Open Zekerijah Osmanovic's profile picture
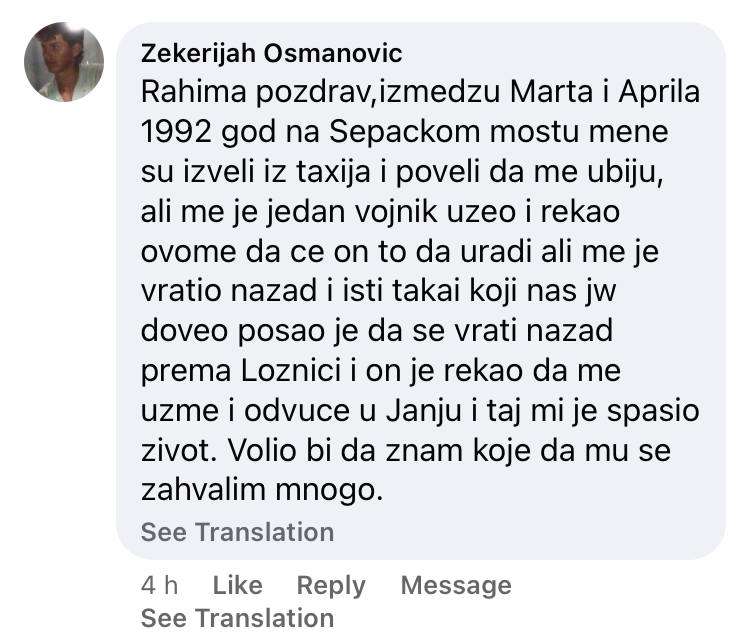This screenshot has width=750, height=640. (x=64, y=62)
